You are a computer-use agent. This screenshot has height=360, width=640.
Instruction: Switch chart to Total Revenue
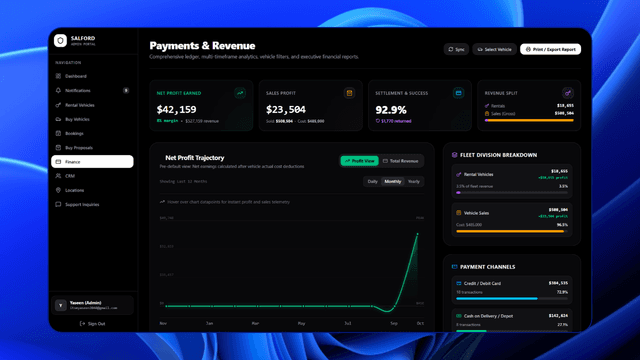(400, 161)
